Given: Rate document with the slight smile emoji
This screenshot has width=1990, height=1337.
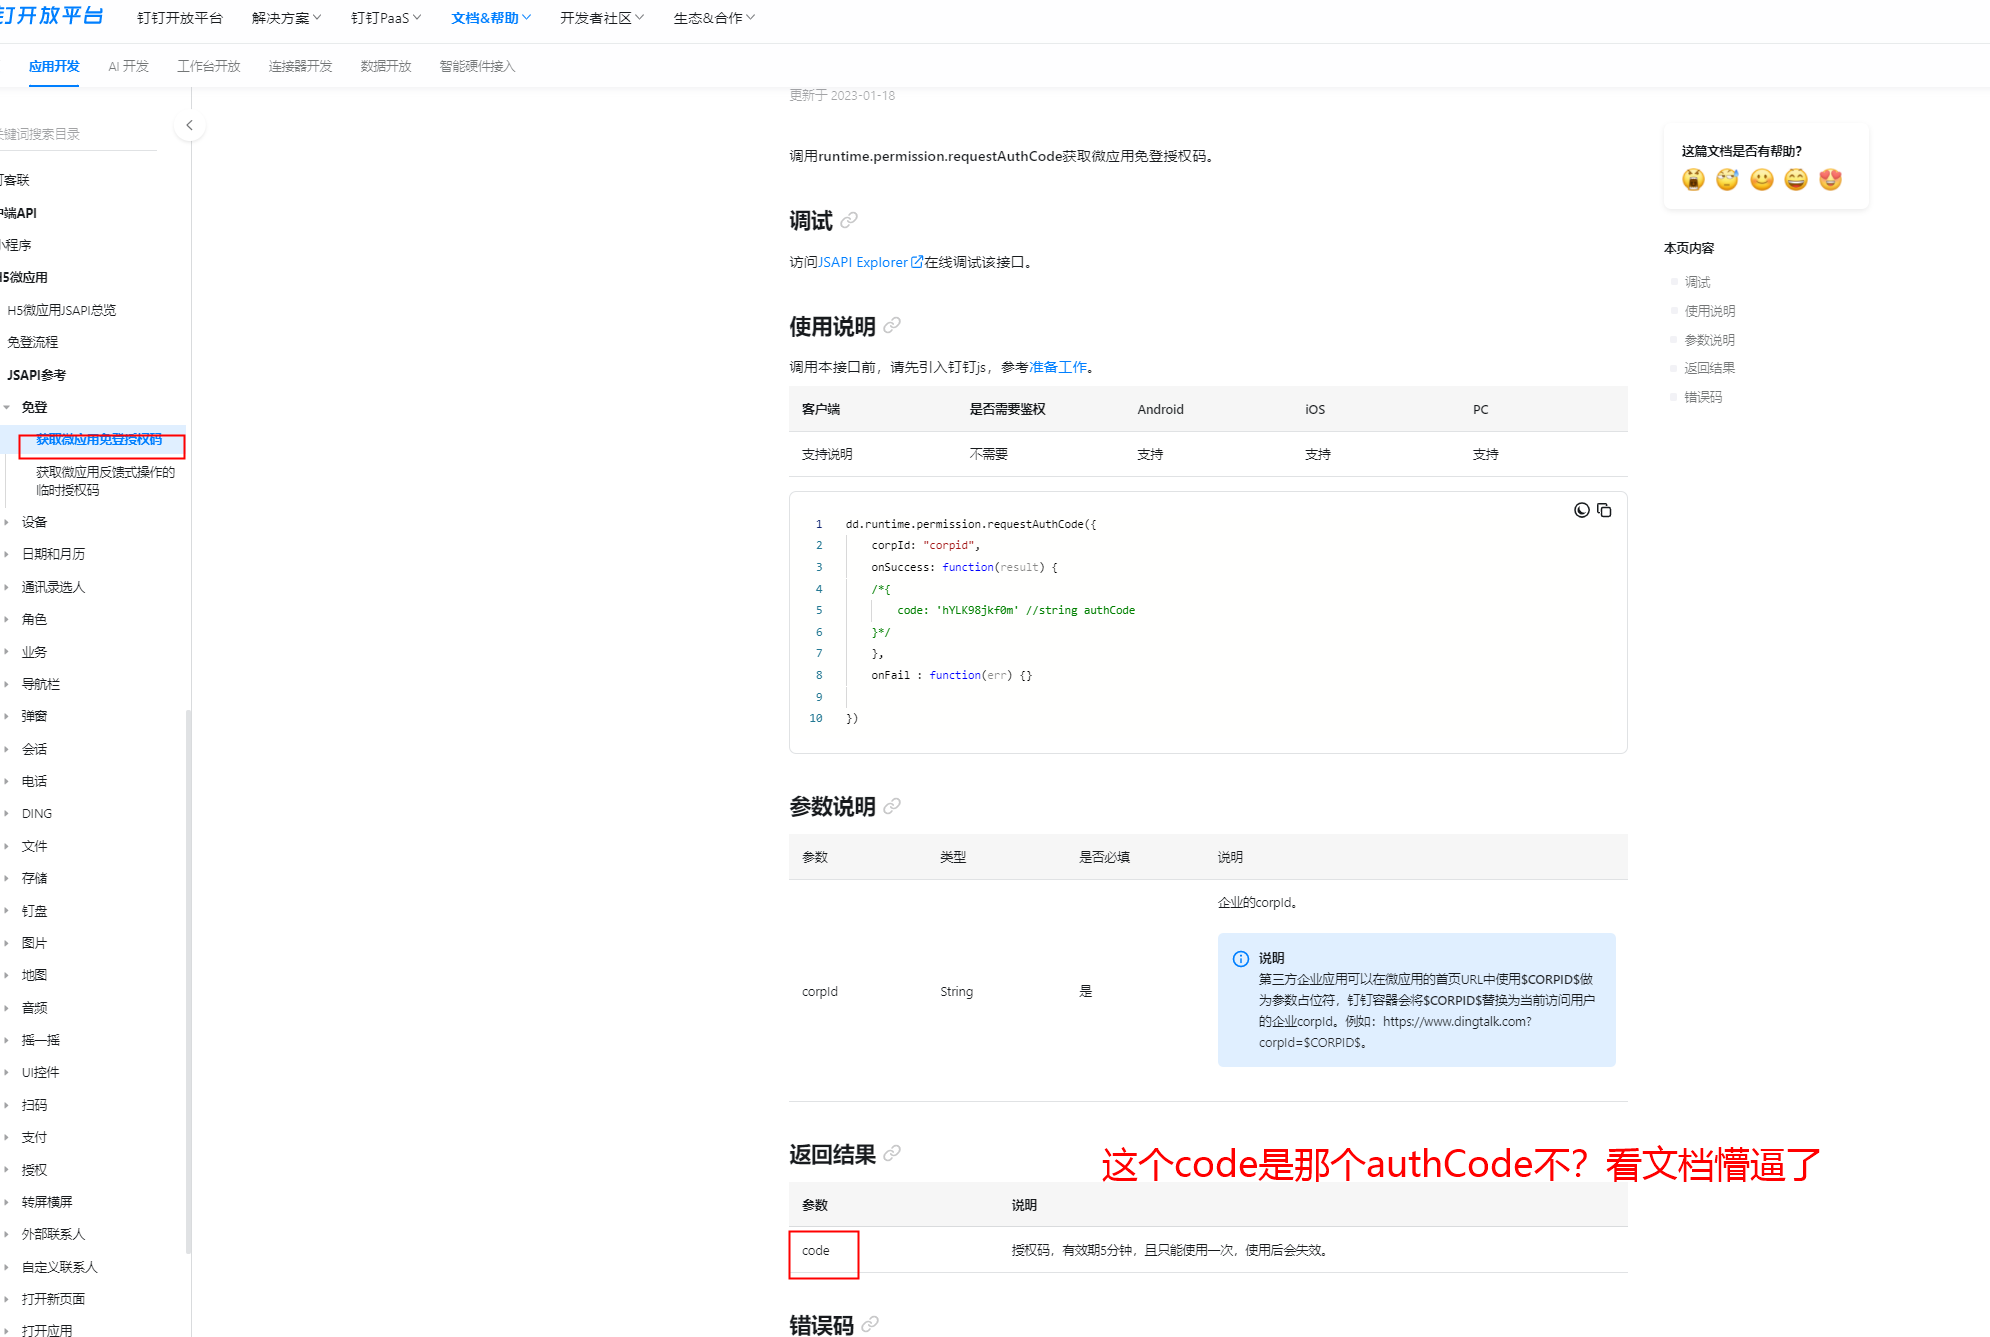Looking at the screenshot, I should tap(1761, 179).
